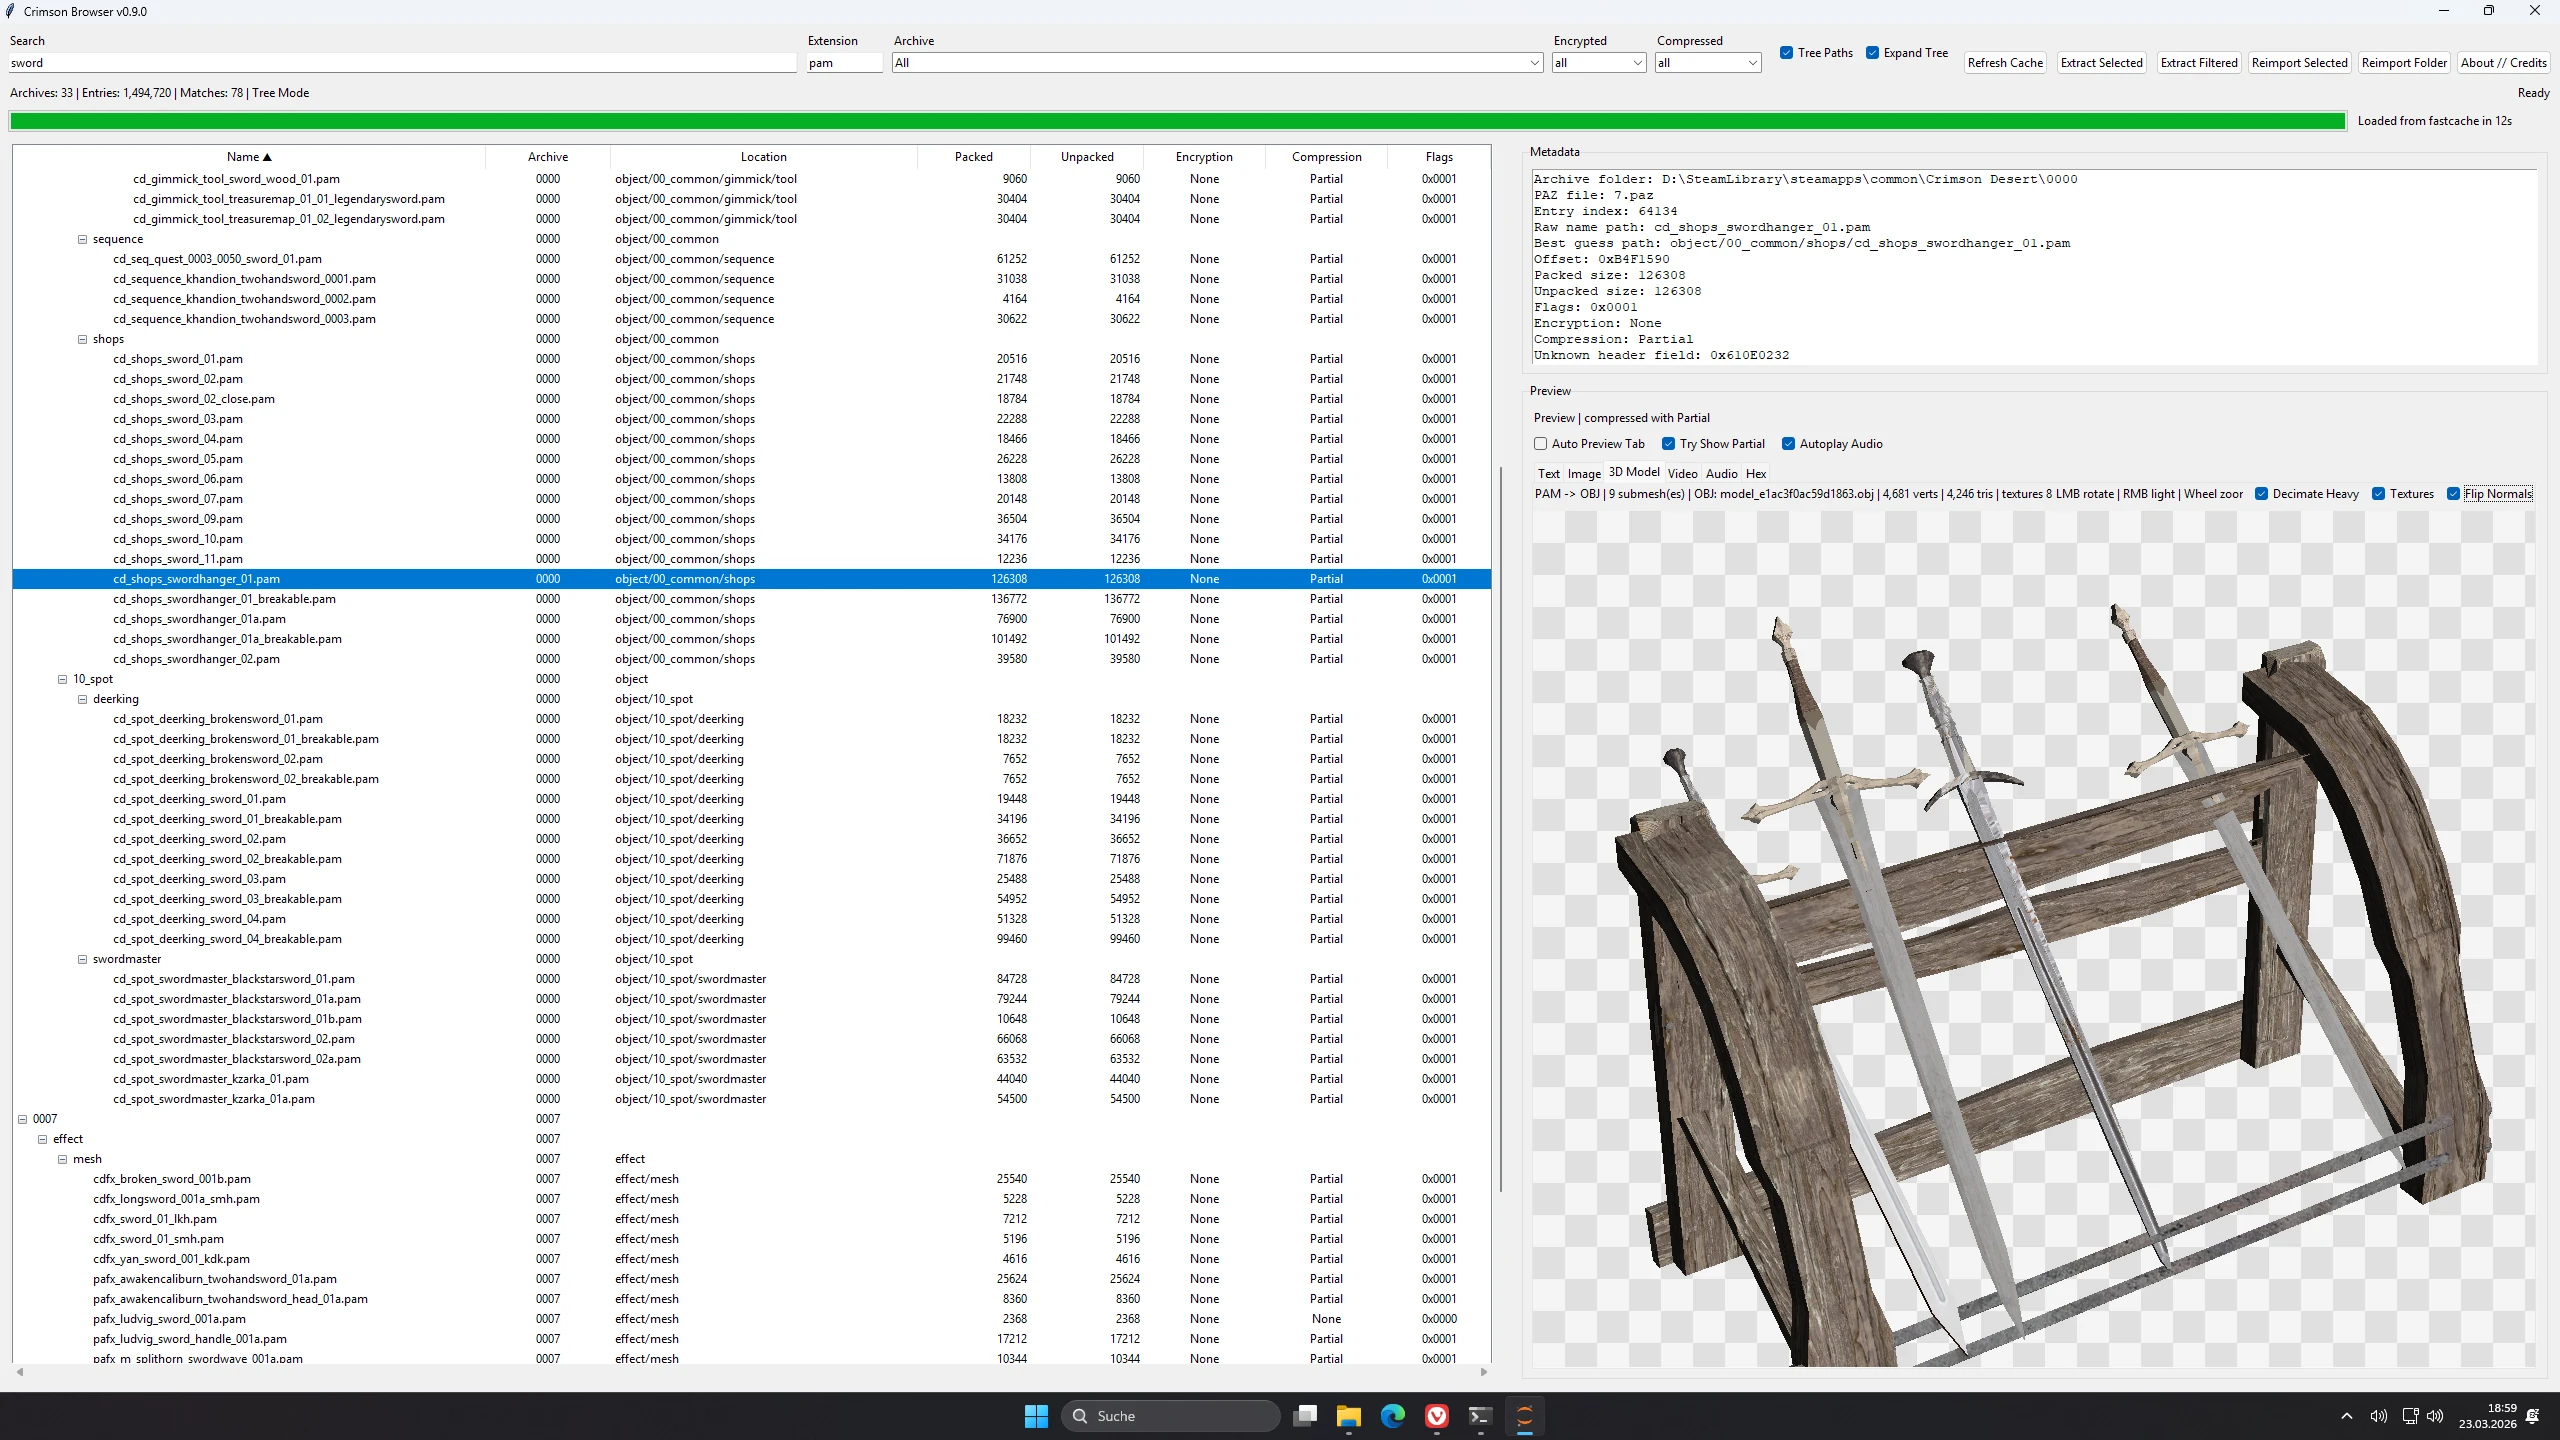Open Task View from taskbar
Viewport: 2560px width, 1440px height.
1305,1416
